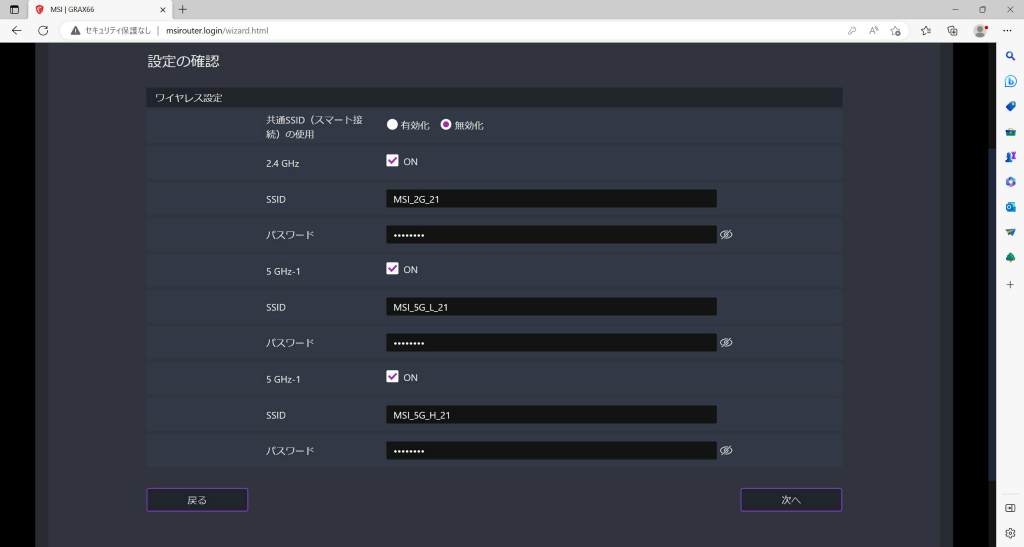
Task: Click the MSI_5G_H_21 SSID field
Action: click(x=551, y=415)
